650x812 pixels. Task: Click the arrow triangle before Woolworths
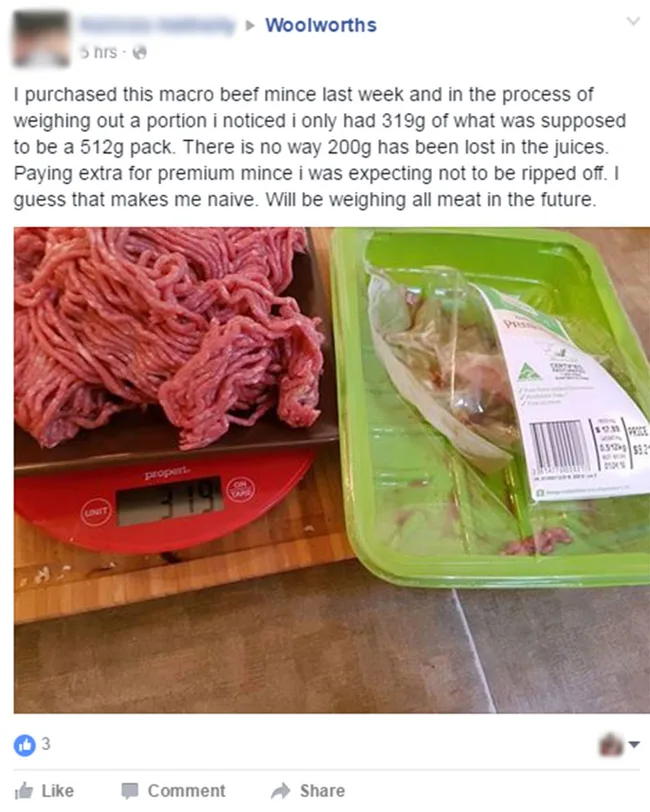point(250,25)
